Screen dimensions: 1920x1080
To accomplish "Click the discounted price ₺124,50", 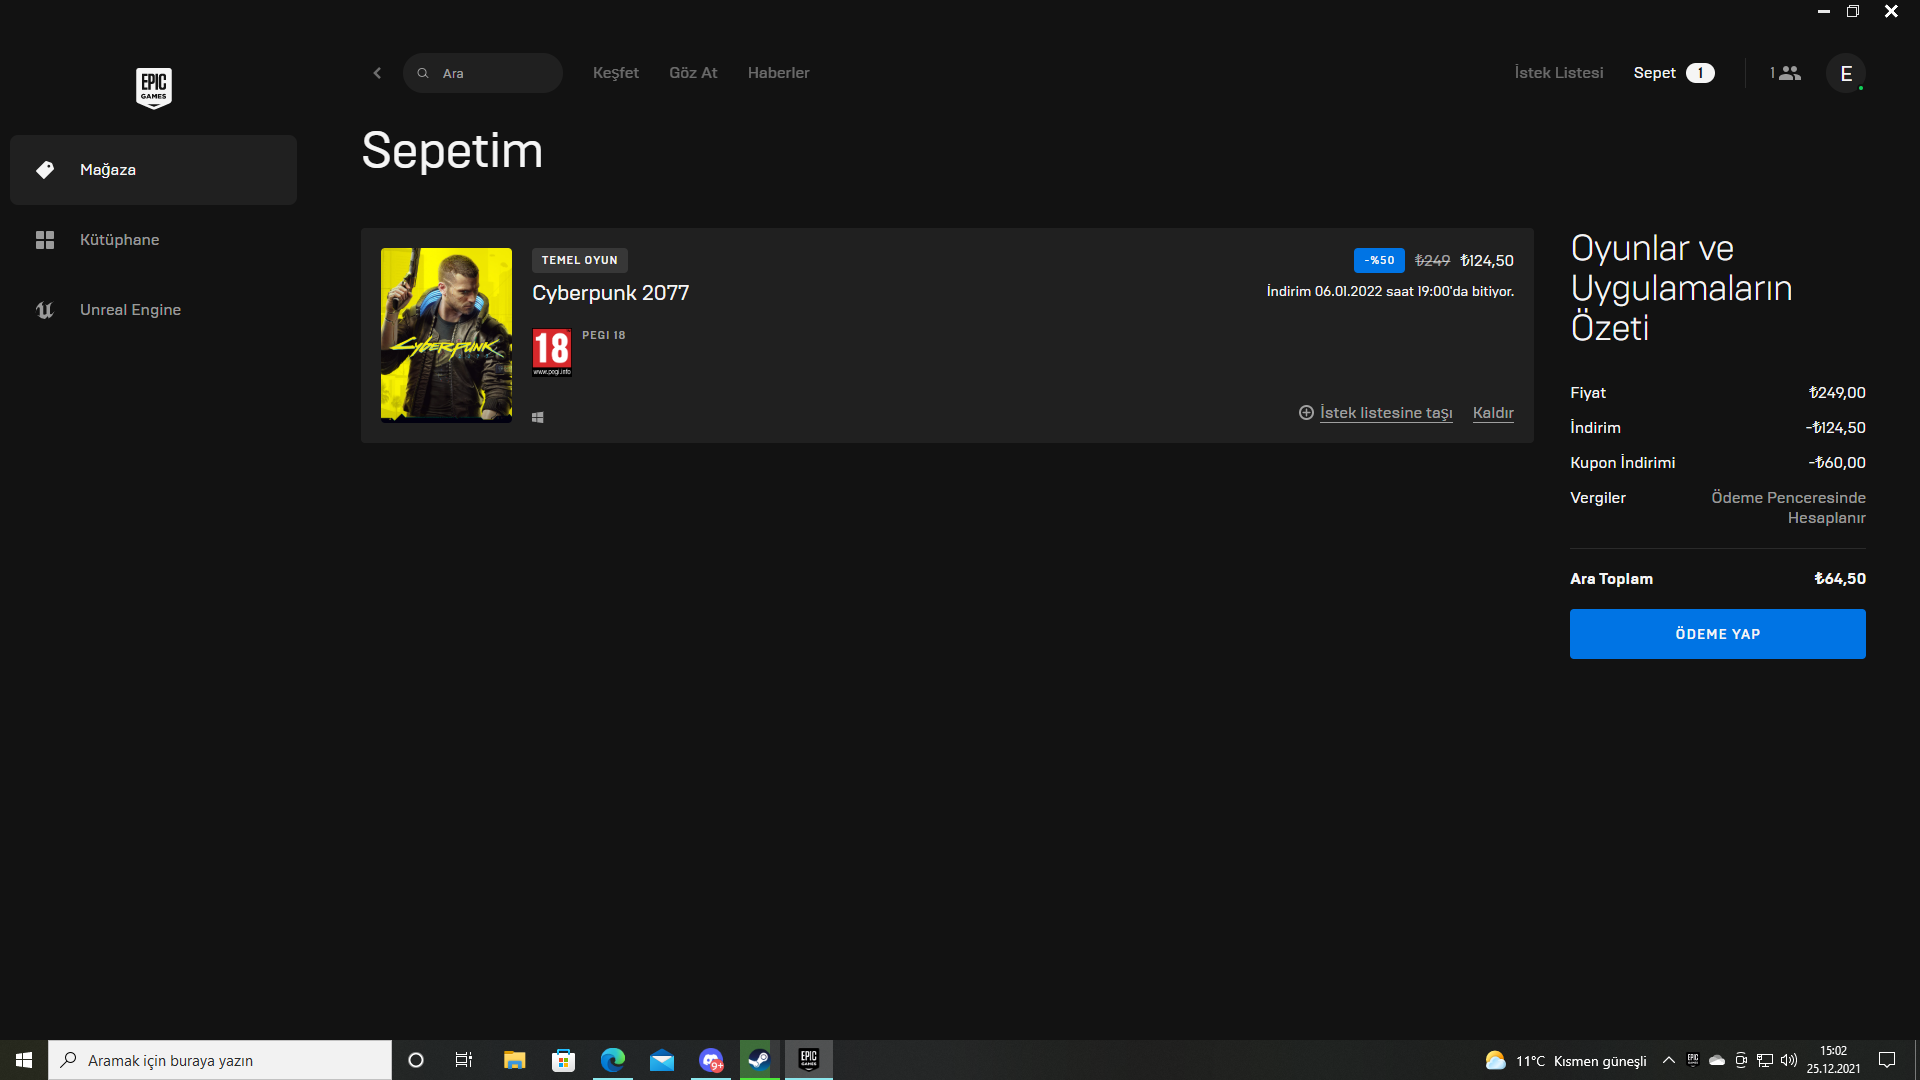I will pyautogui.click(x=1487, y=261).
